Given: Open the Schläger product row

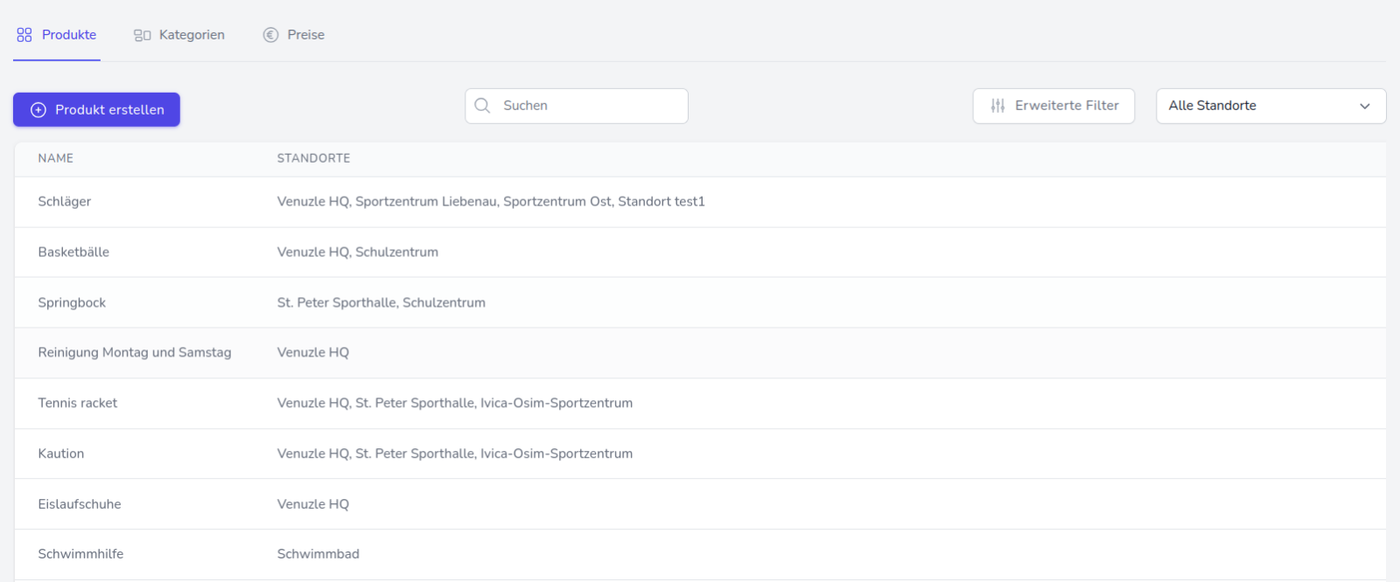Looking at the screenshot, I should click(65, 202).
